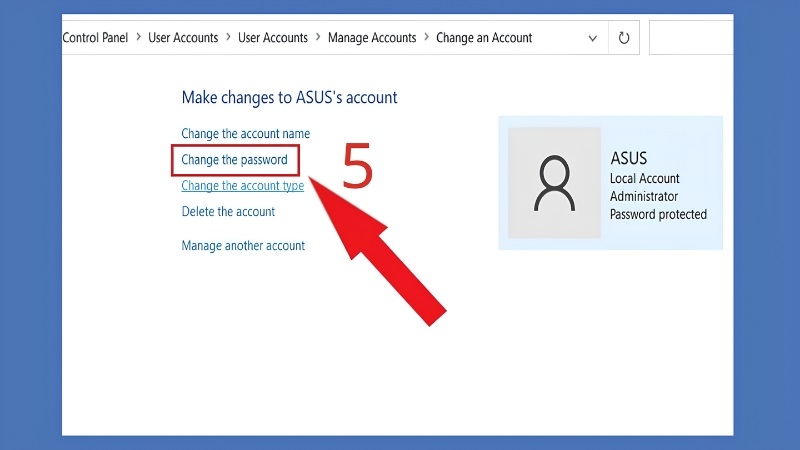Open Change the password link
The width and height of the screenshot is (800, 450).
(235, 160)
